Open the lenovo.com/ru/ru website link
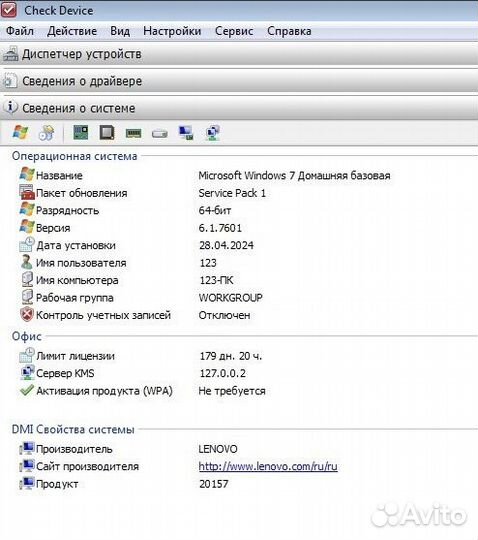This screenshot has height=540, width=478. tap(268, 466)
